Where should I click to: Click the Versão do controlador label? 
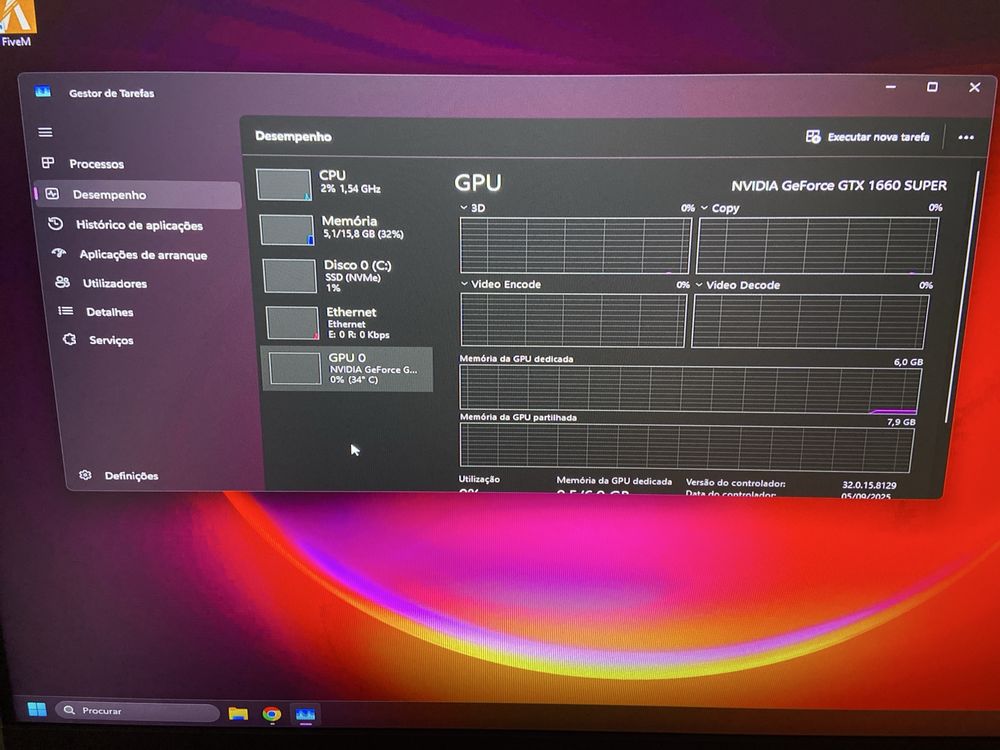click(735, 483)
